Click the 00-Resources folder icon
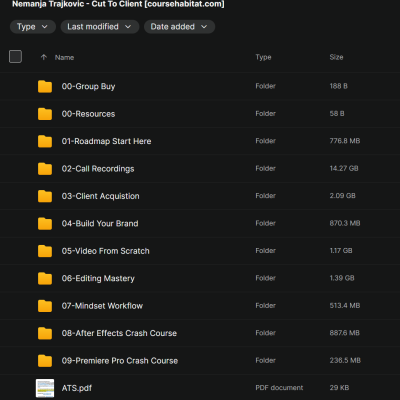Screen dimensions: 400x400 [45, 114]
